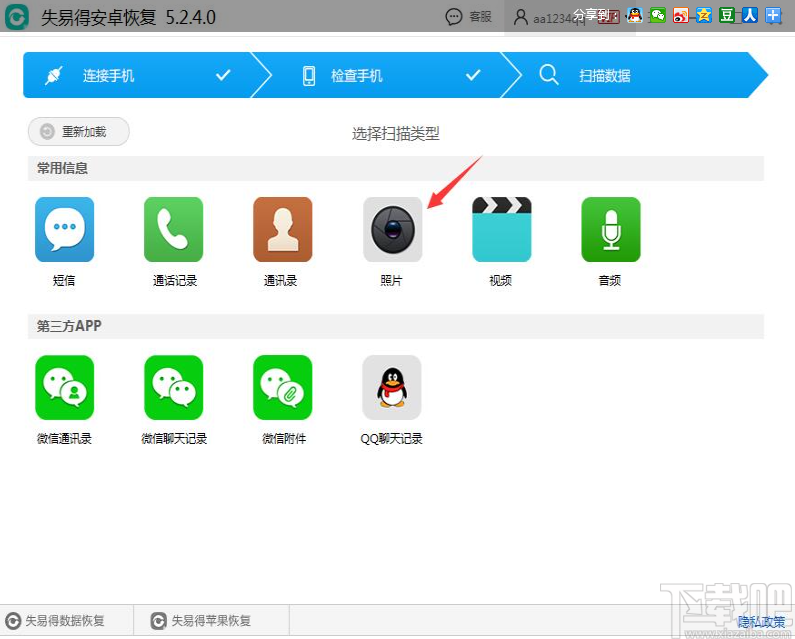
Task: Click the QQ聊天记录 label text
Action: (x=391, y=438)
